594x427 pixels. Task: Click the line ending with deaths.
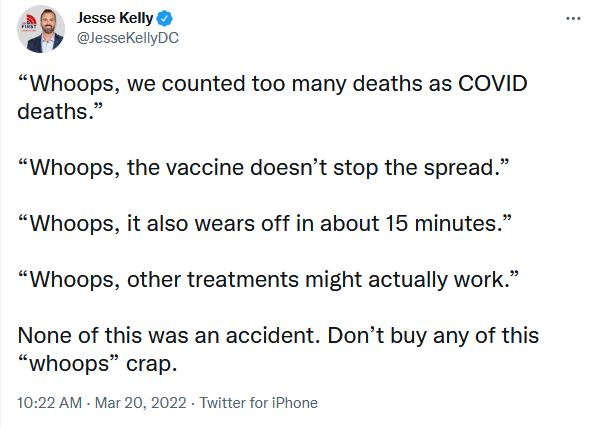click(60, 112)
